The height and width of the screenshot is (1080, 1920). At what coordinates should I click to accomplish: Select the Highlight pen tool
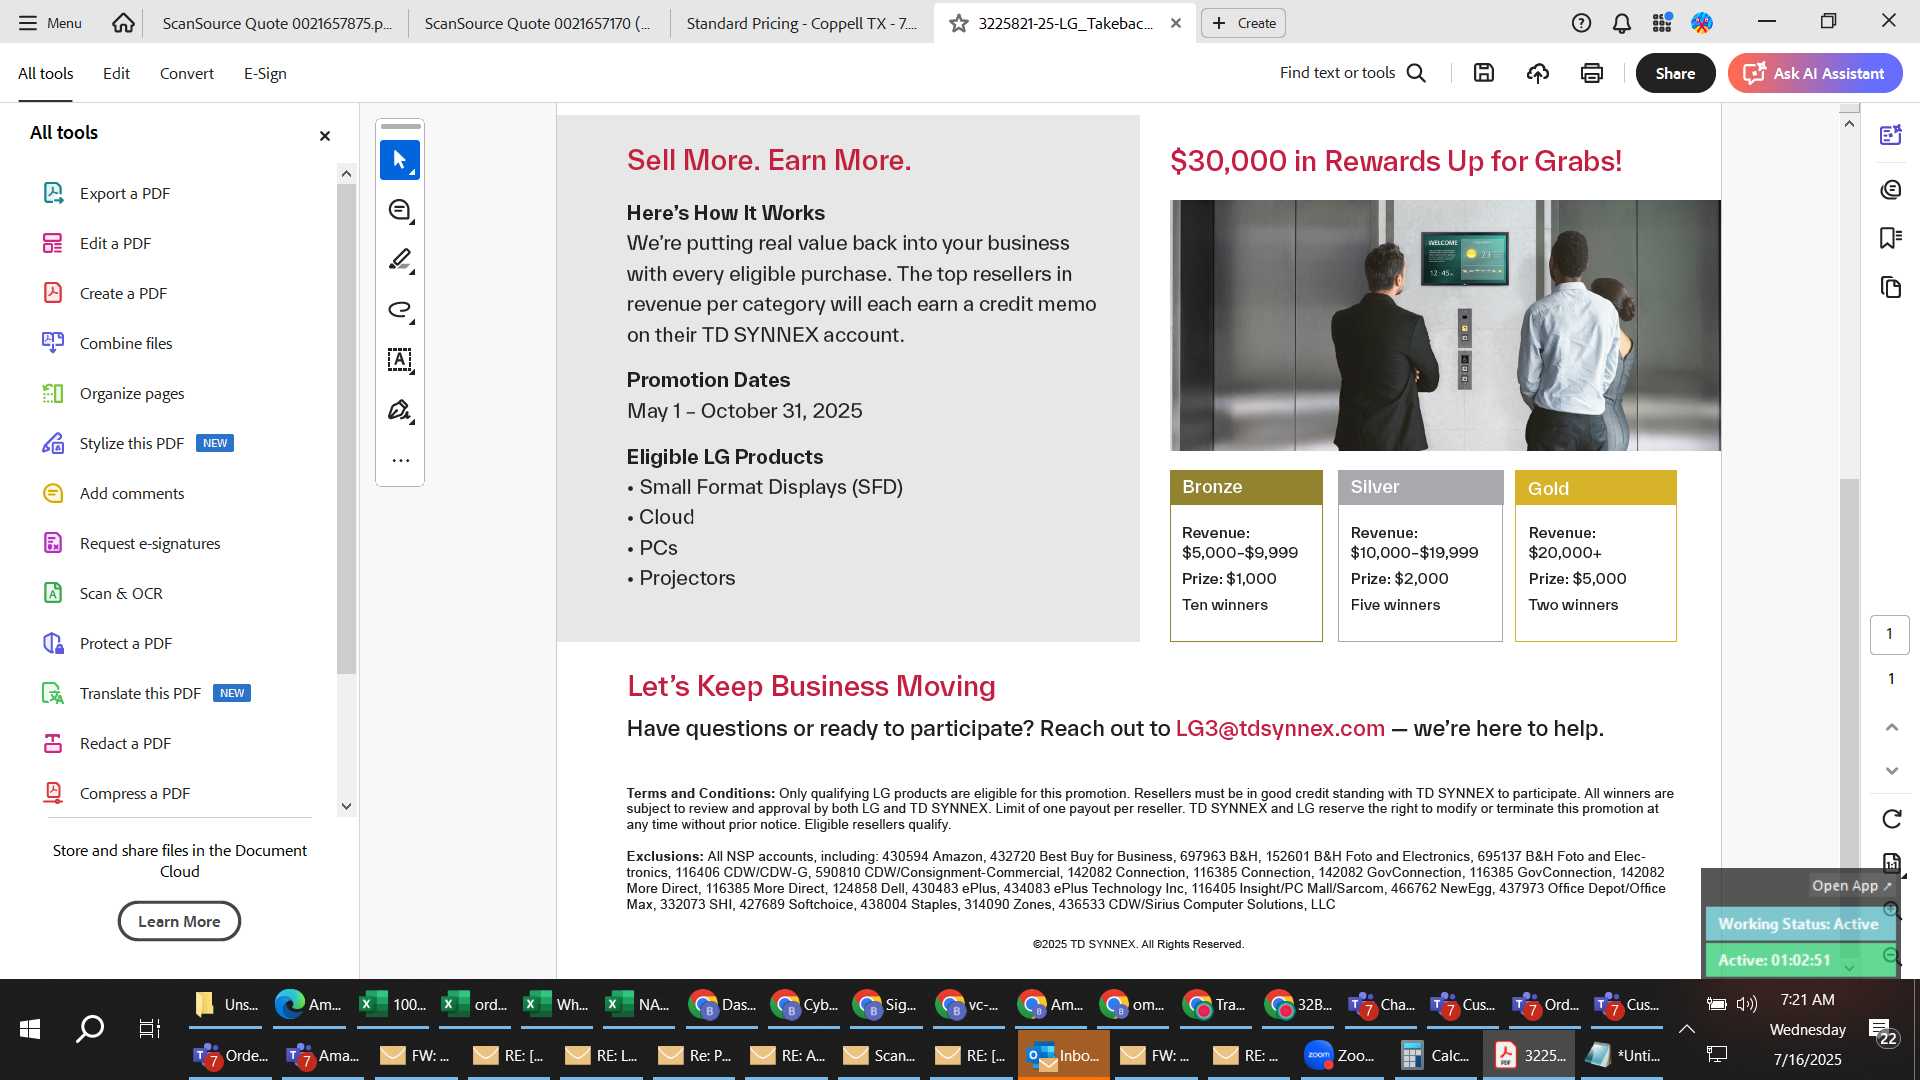[x=400, y=260]
